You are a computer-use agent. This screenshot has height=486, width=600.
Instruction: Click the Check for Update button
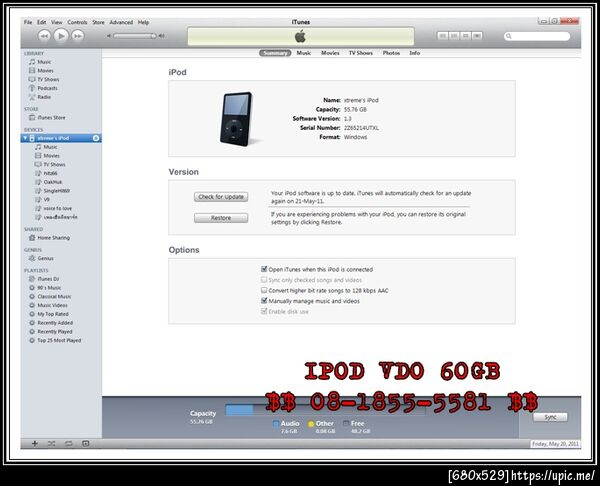point(221,197)
